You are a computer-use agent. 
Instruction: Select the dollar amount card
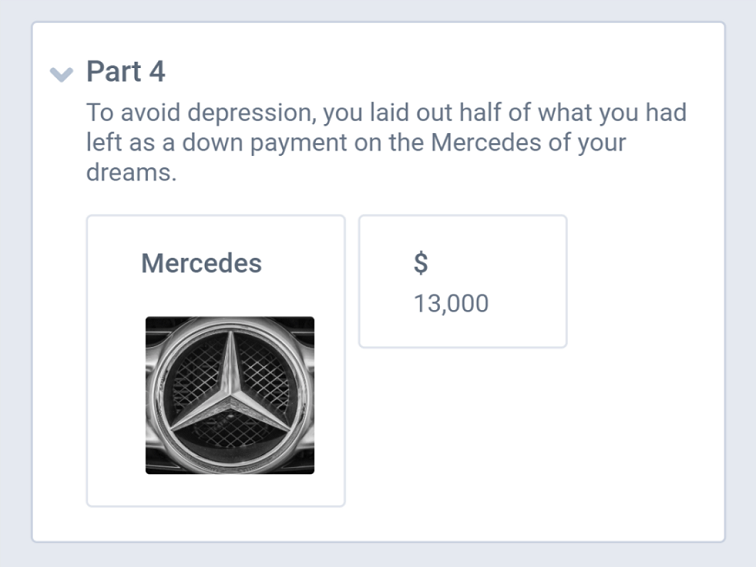click(x=463, y=282)
